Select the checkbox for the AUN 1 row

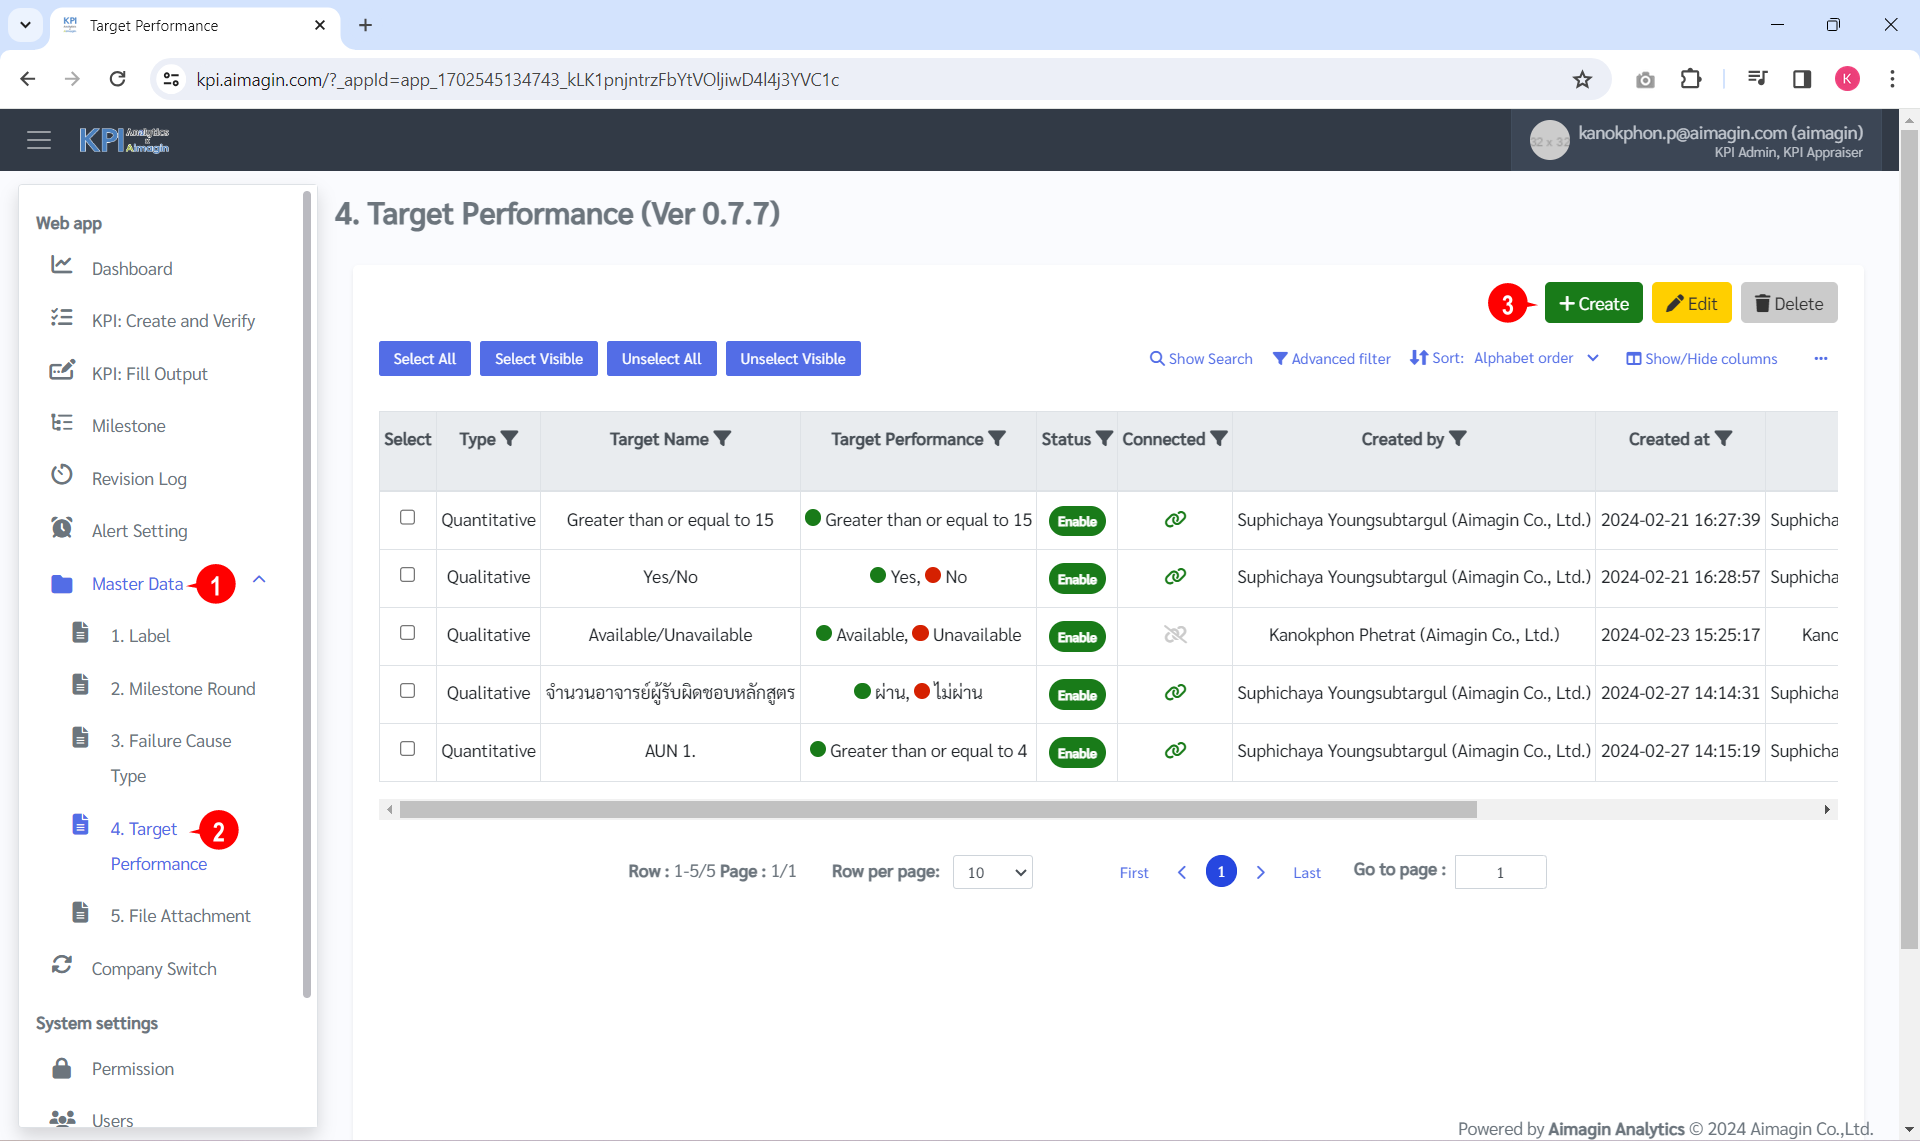coord(407,748)
